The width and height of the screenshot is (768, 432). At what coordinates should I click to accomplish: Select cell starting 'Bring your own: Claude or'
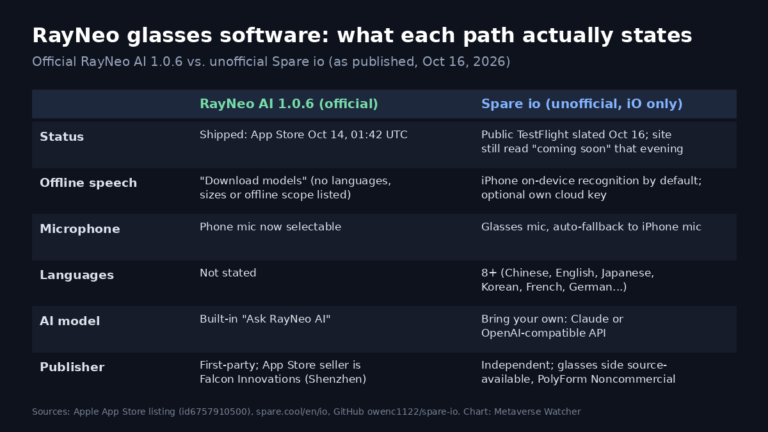(x=552, y=326)
